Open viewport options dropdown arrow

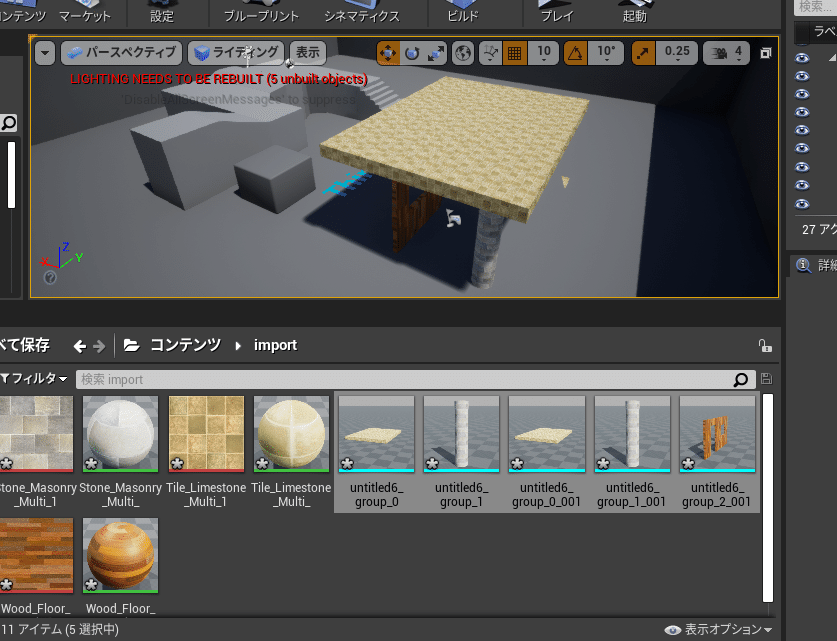point(45,53)
